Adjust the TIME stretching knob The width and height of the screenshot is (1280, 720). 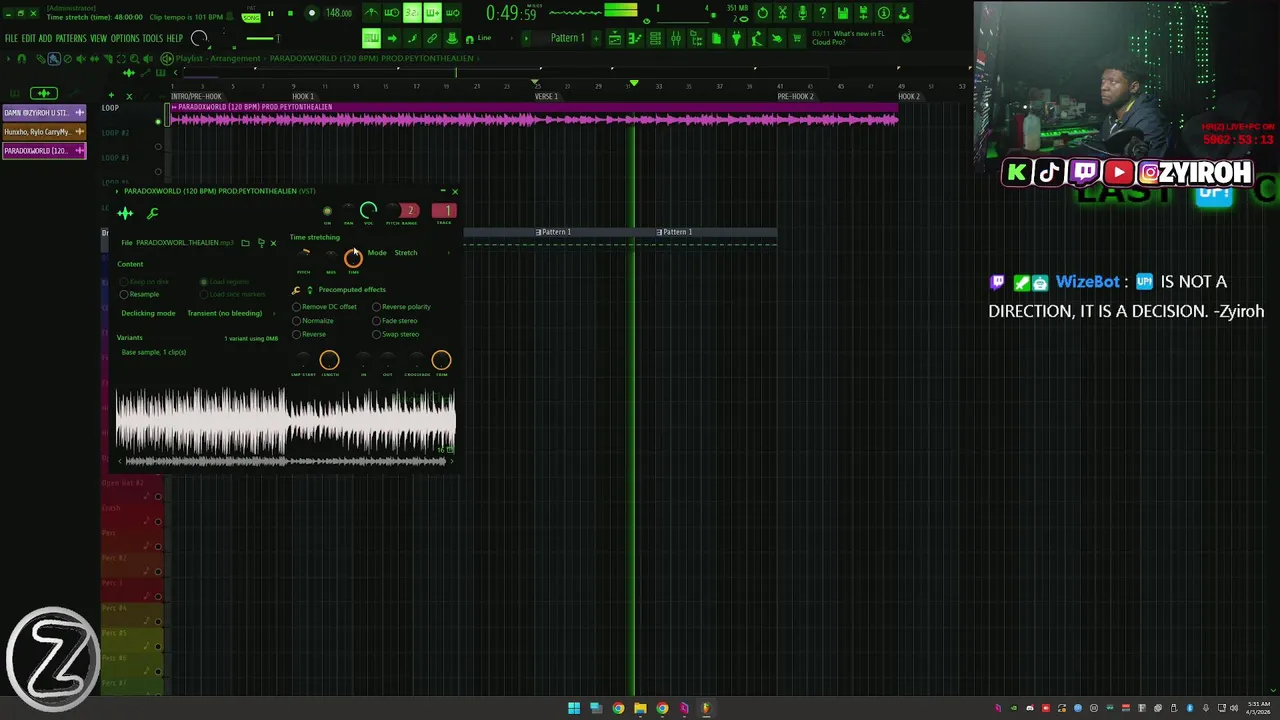[353, 259]
